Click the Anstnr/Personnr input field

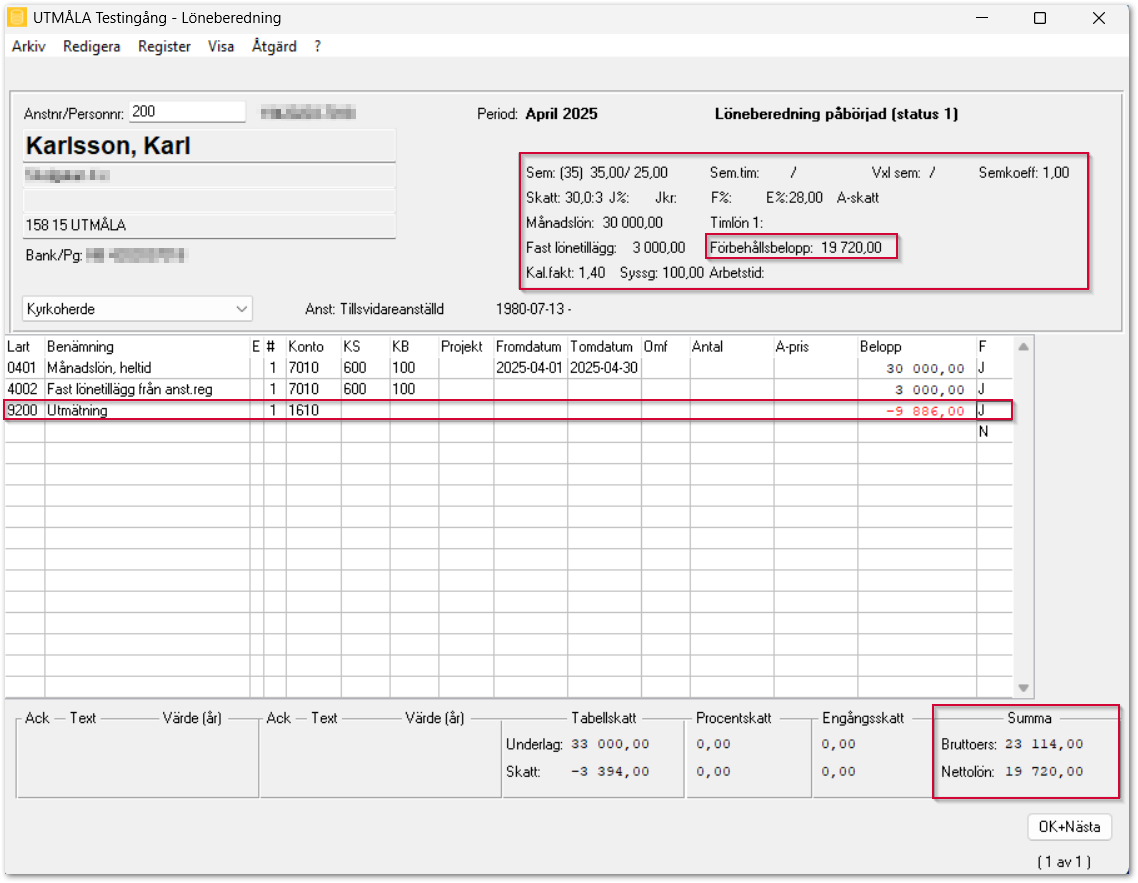[x=187, y=113]
